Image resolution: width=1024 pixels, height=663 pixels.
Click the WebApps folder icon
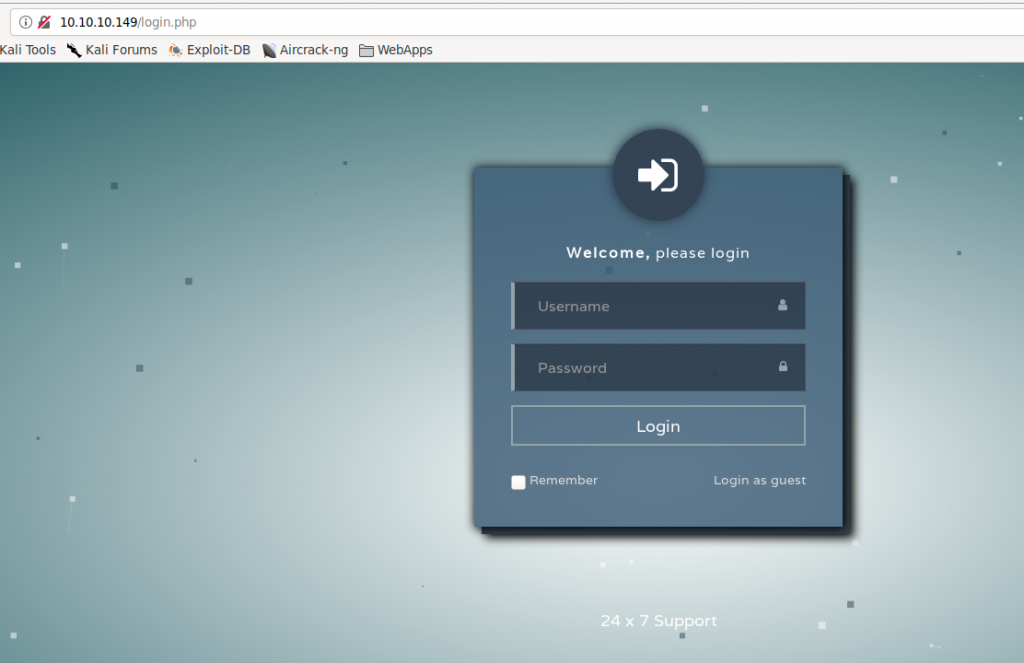tap(365, 49)
